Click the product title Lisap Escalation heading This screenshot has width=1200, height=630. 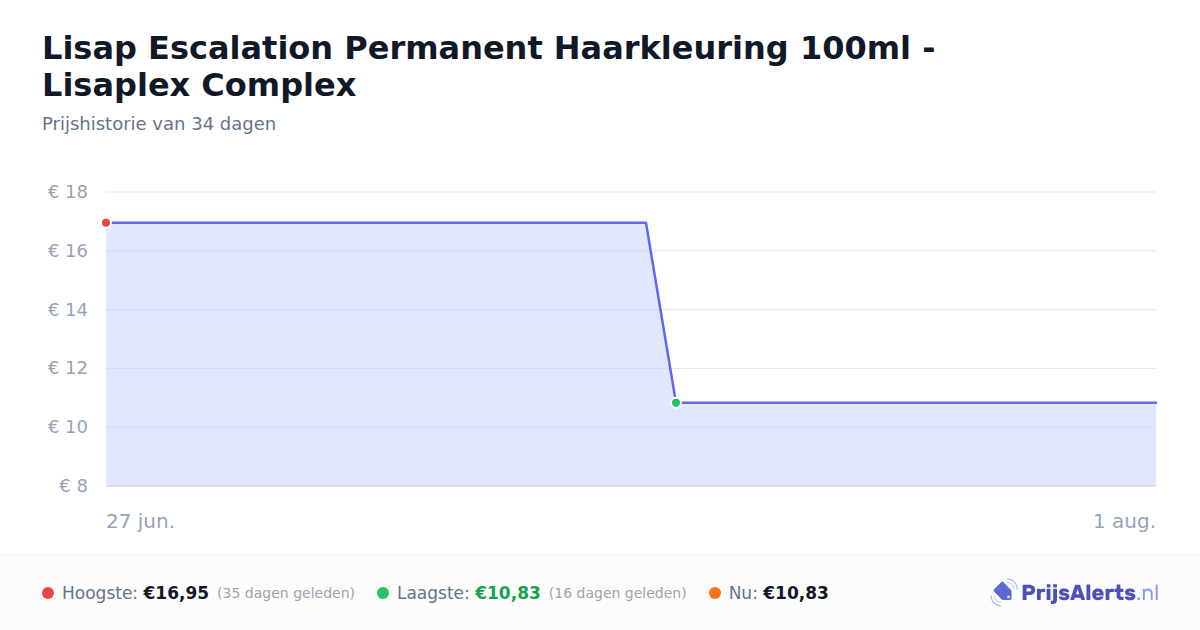click(489, 66)
